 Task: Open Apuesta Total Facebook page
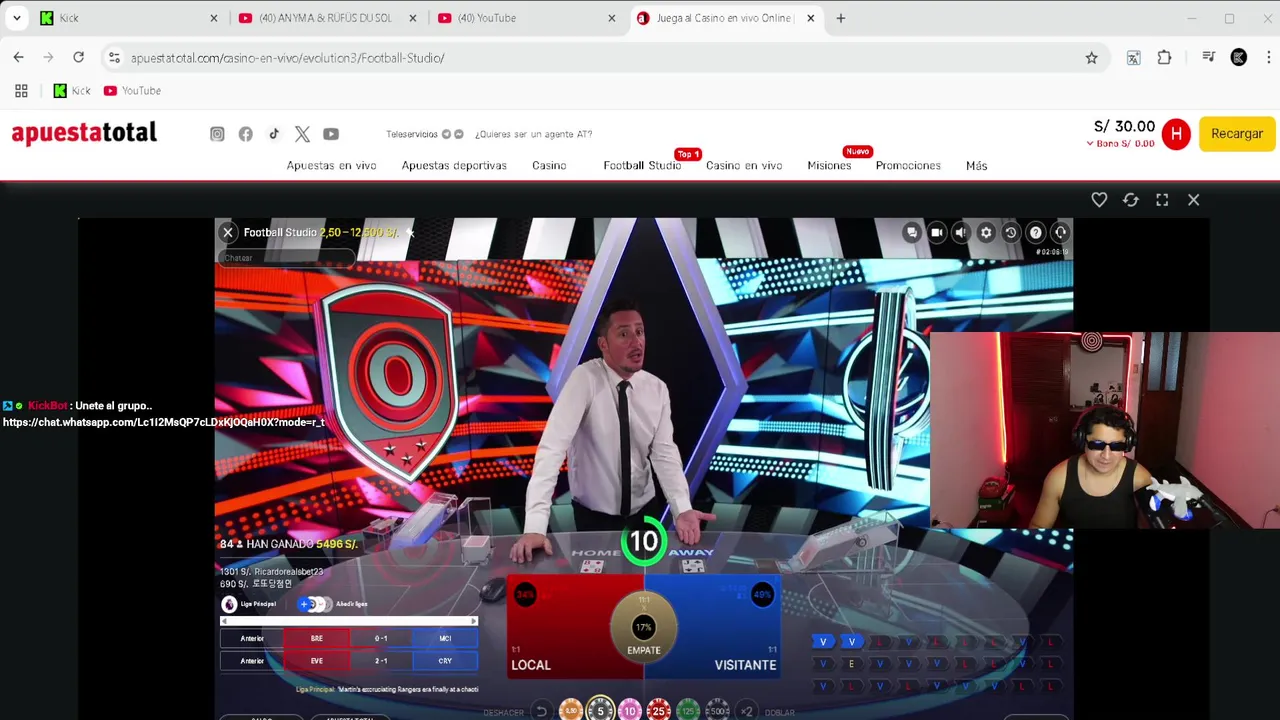[x=245, y=134]
